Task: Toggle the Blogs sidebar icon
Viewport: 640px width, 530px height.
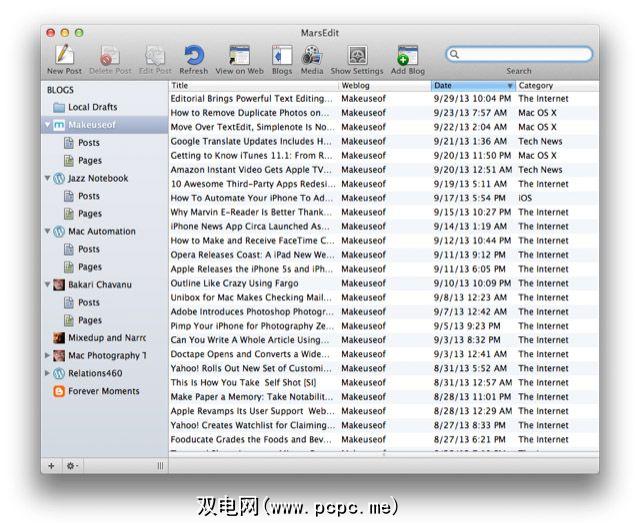Action: coord(282,55)
